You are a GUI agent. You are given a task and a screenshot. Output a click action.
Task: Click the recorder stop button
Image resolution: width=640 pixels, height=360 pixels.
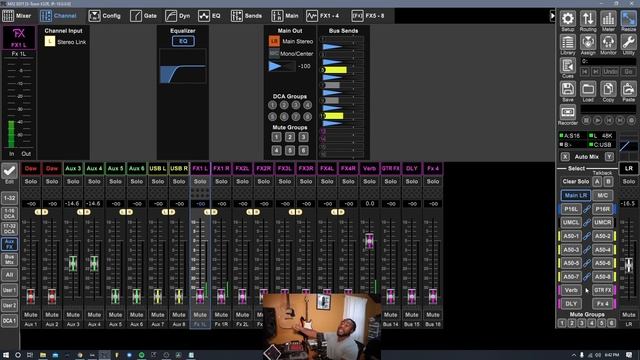(586, 120)
